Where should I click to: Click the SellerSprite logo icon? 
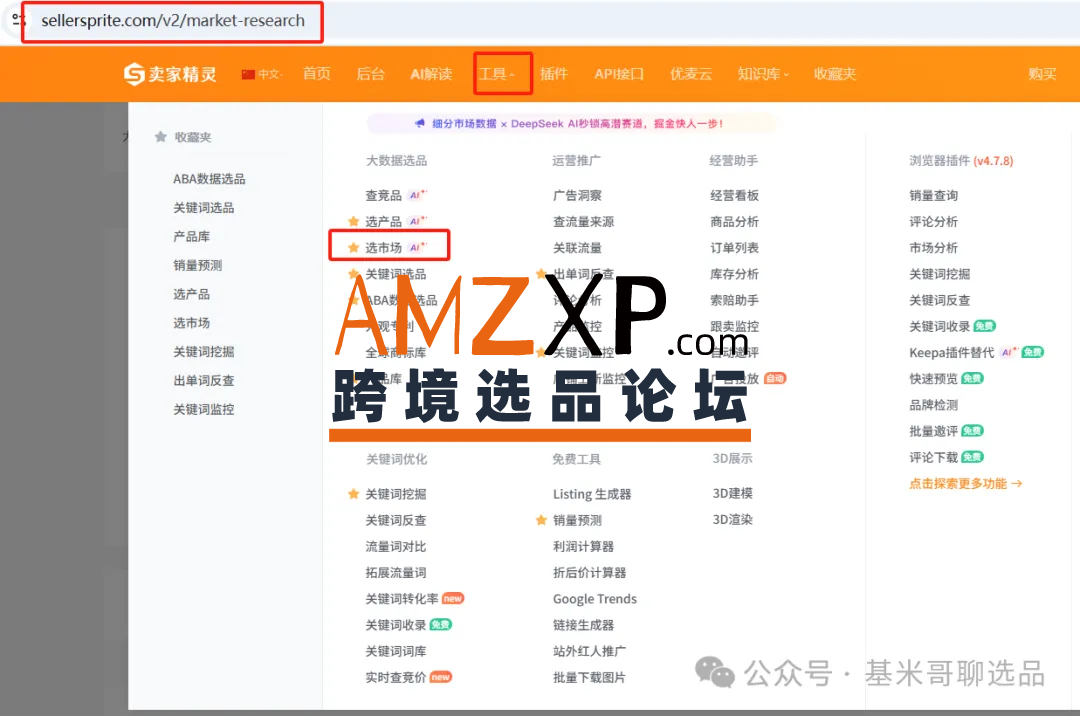click(134, 74)
